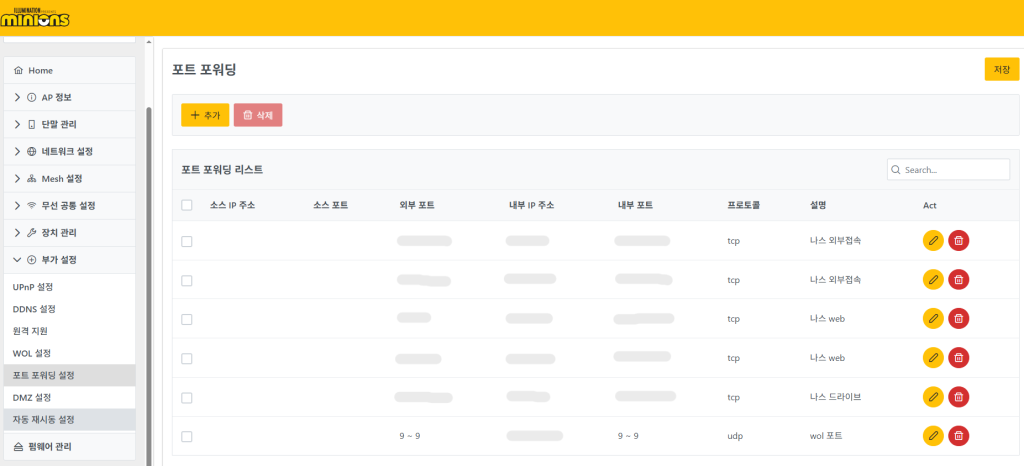Click the red trash icon for wol 포트 row
Image resolution: width=1024 pixels, height=466 pixels.
tap(958, 436)
